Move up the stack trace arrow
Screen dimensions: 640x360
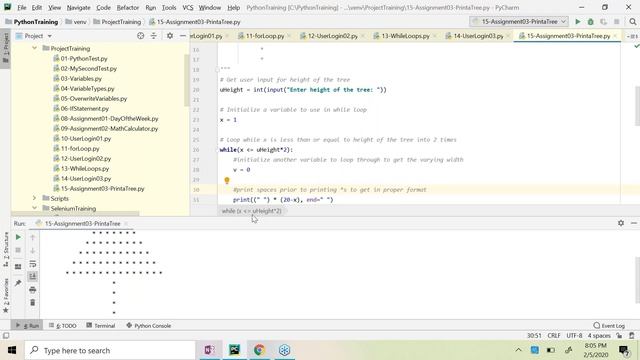(x=33, y=237)
